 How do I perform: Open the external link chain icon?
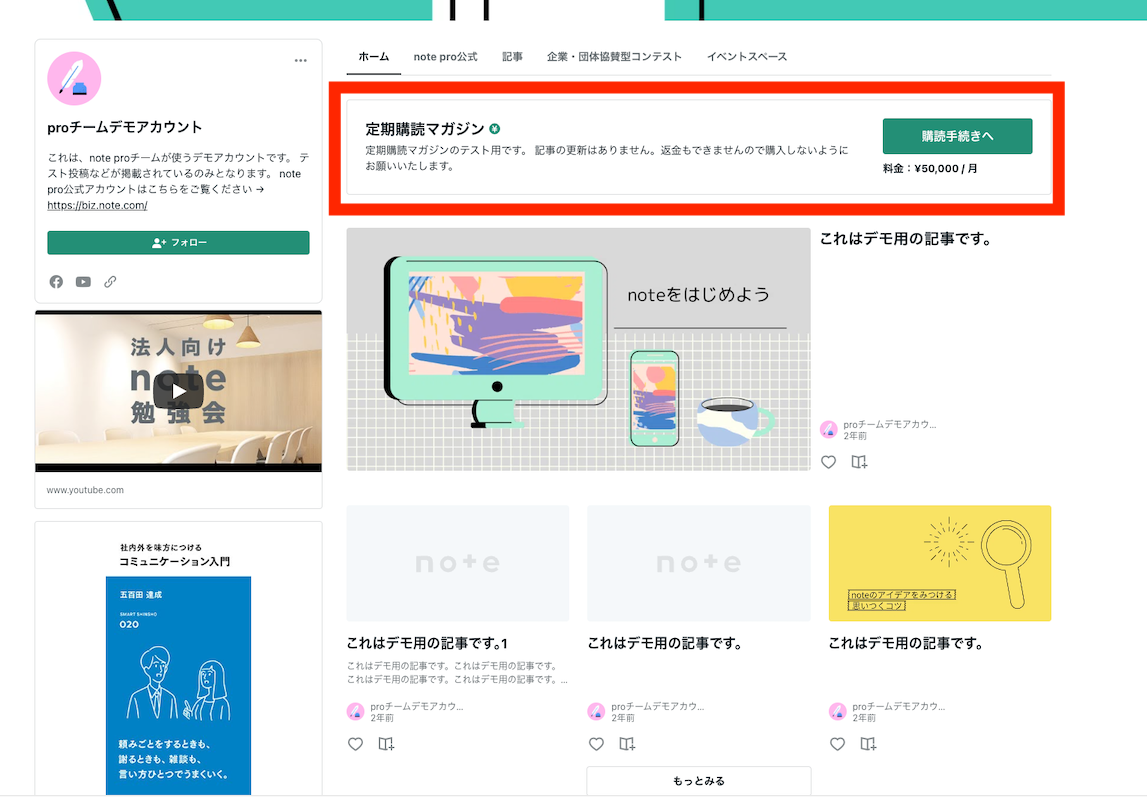pos(110,282)
